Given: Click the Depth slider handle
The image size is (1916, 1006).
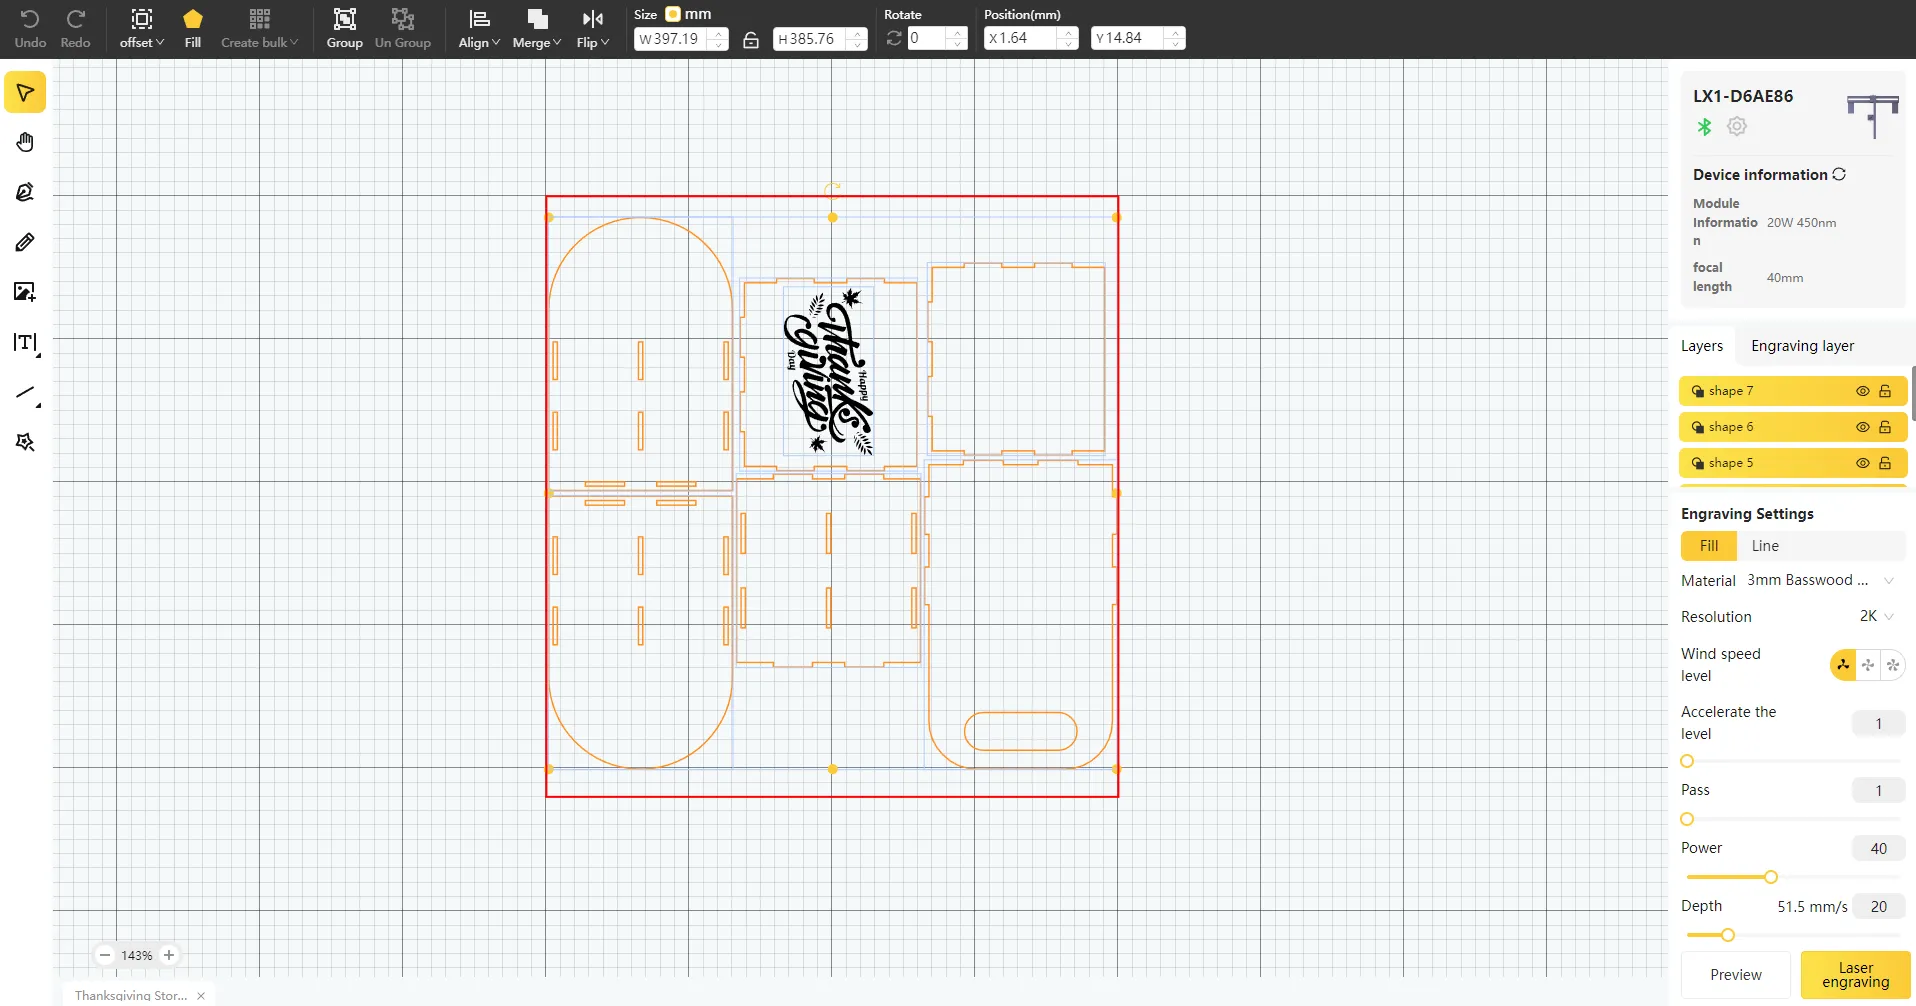Looking at the screenshot, I should point(1728,935).
